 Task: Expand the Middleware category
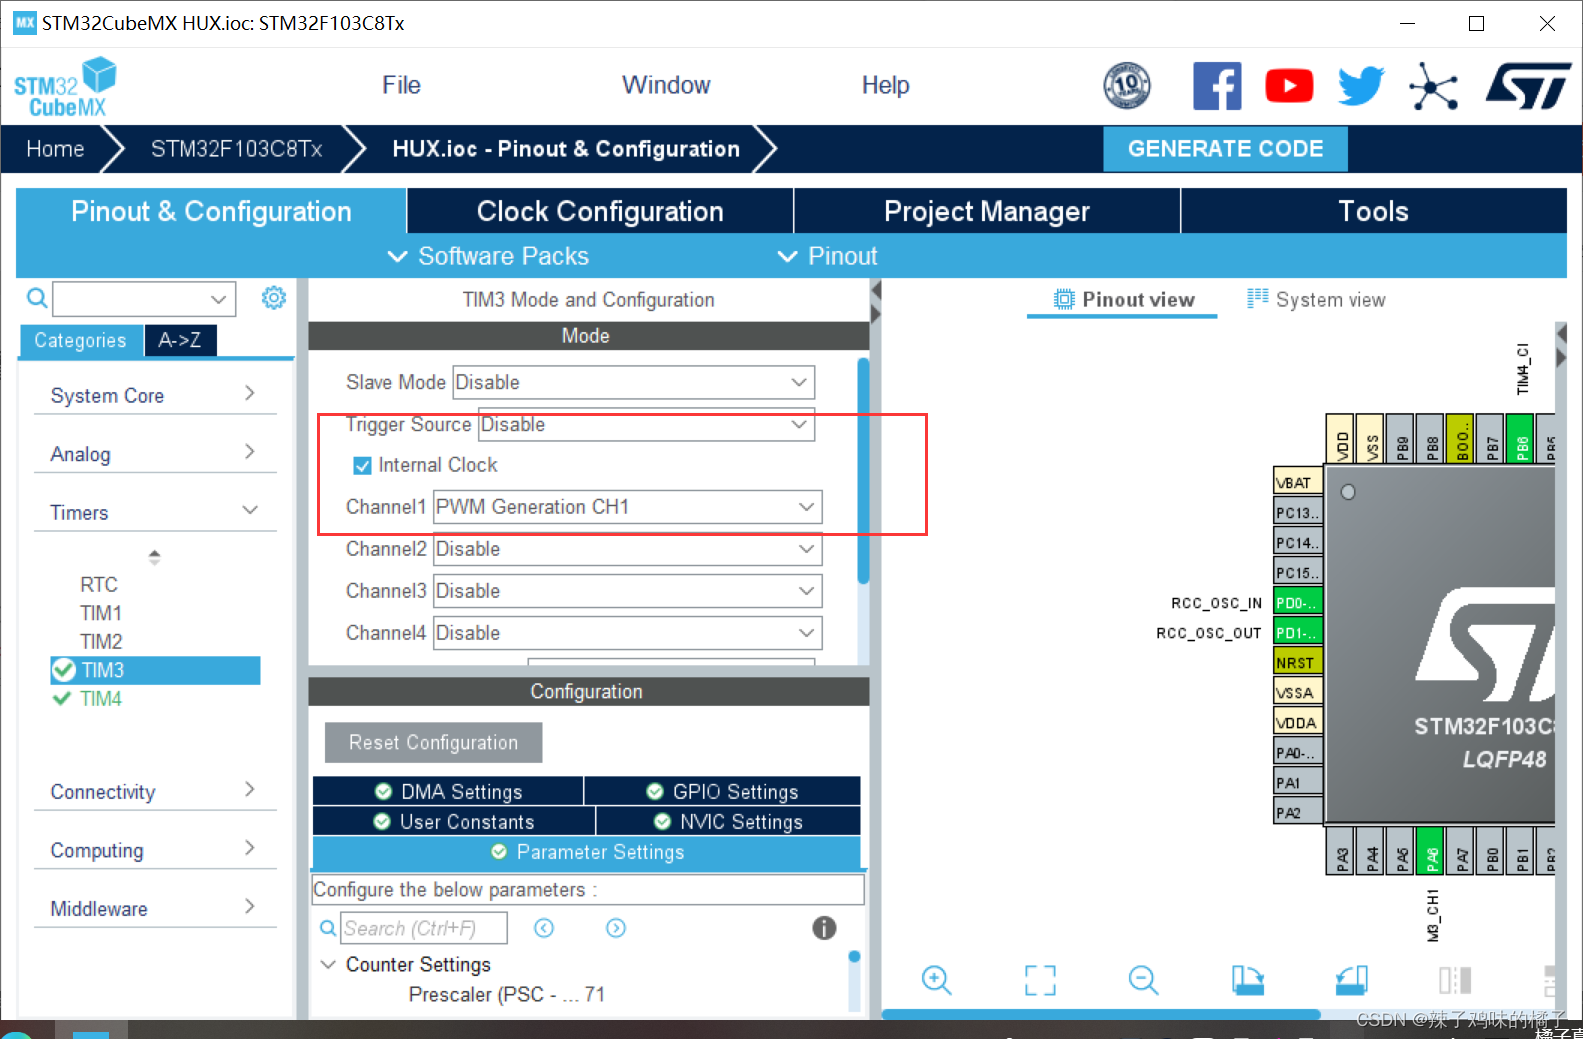155,907
